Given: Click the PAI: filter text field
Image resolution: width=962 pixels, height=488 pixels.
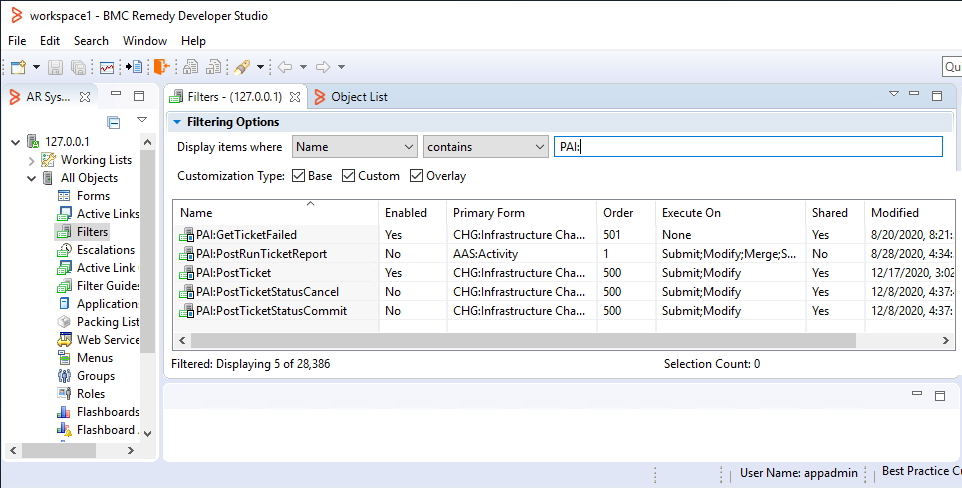Looking at the screenshot, I should (x=748, y=147).
